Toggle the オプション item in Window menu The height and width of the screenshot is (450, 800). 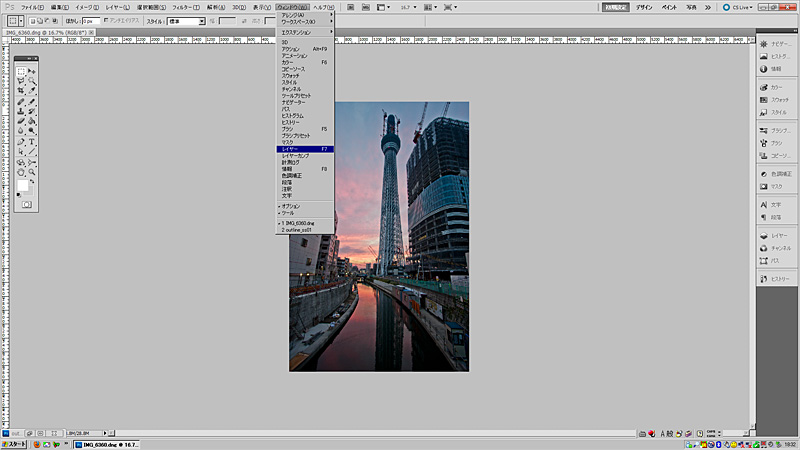305,206
